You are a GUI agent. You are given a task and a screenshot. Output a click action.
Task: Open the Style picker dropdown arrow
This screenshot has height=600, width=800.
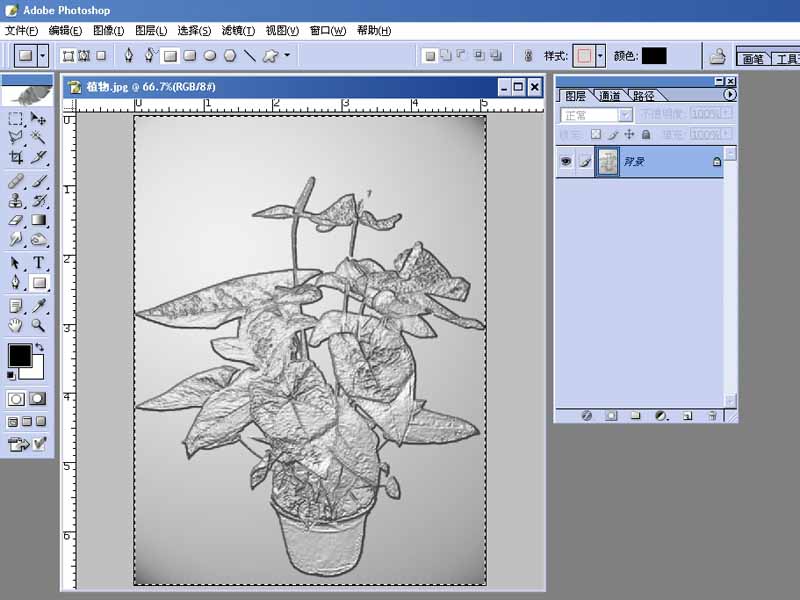tap(600, 55)
